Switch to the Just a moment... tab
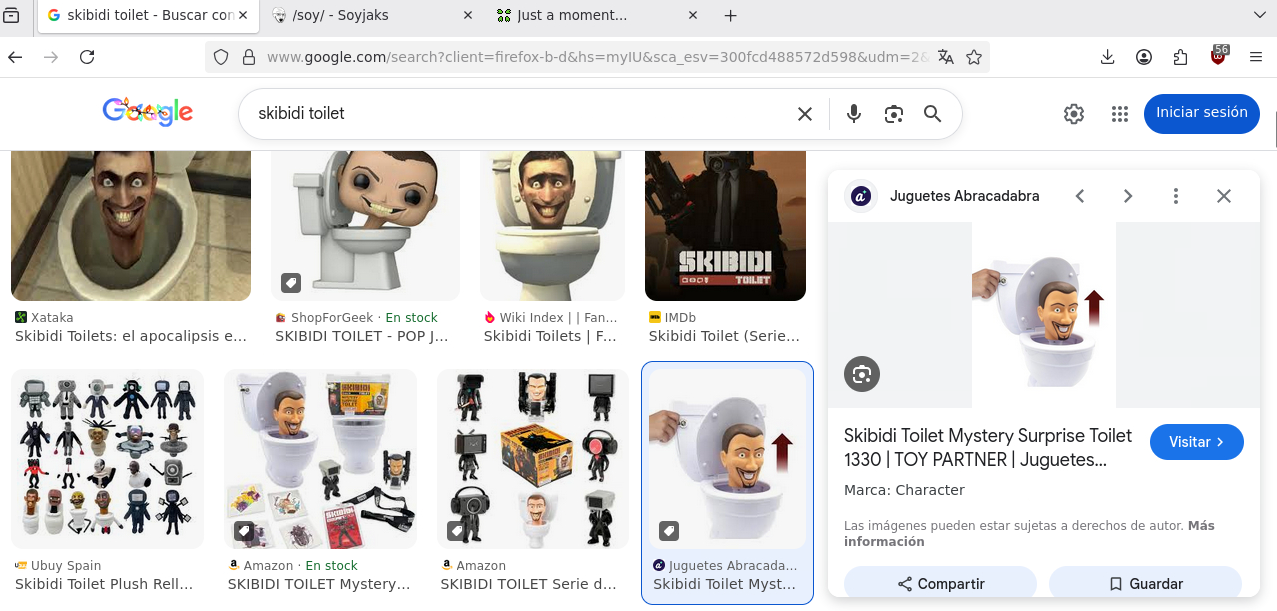The width and height of the screenshot is (1277, 611). point(590,16)
